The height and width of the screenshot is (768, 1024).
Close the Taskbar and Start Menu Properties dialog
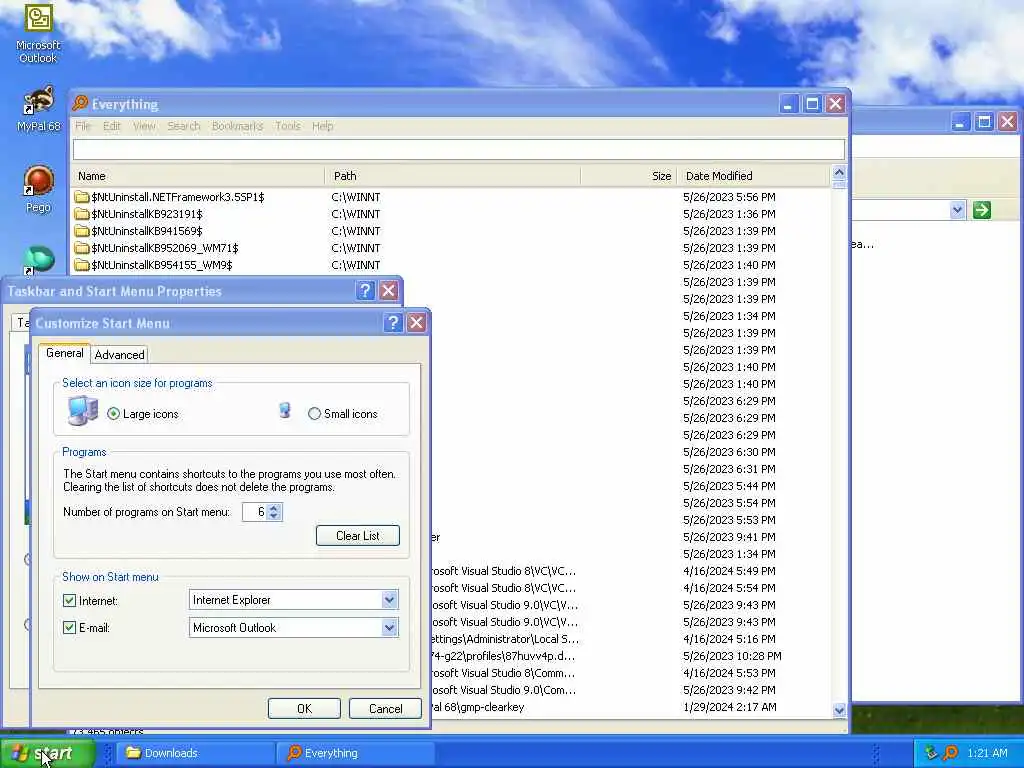(x=389, y=290)
